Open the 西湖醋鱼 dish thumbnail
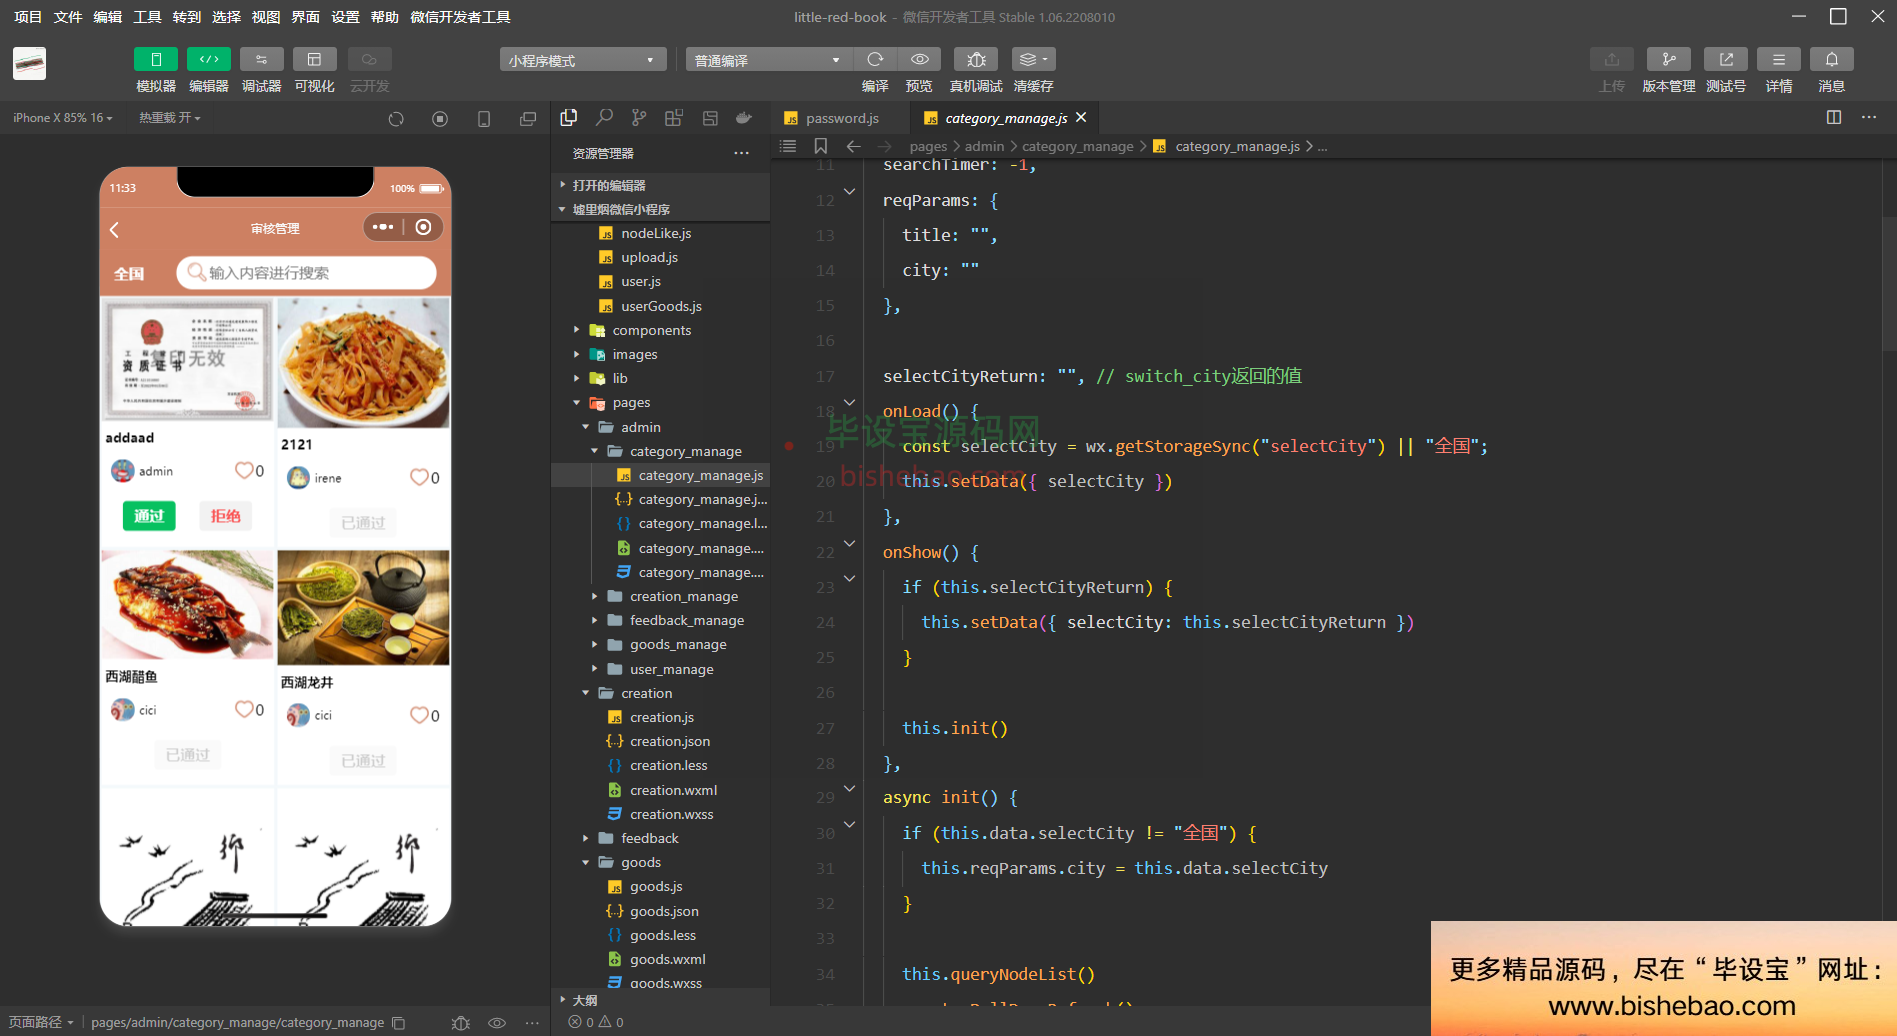 [187, 604]
